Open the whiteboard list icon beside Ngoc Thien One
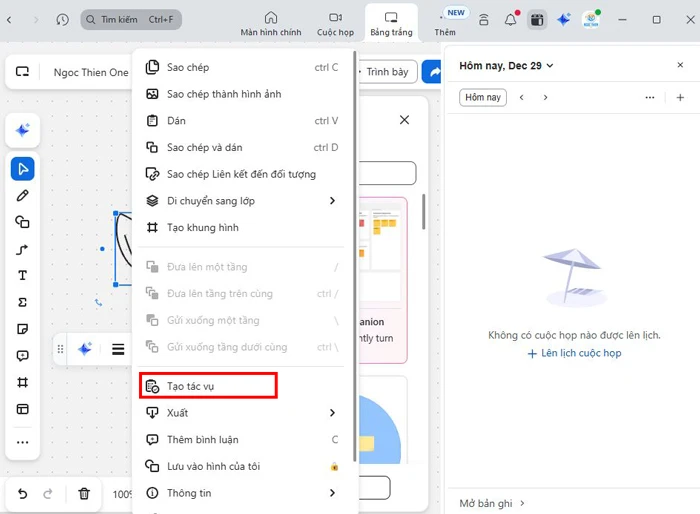This screenshot has height=514, width=700. click(x=22, y=72)
